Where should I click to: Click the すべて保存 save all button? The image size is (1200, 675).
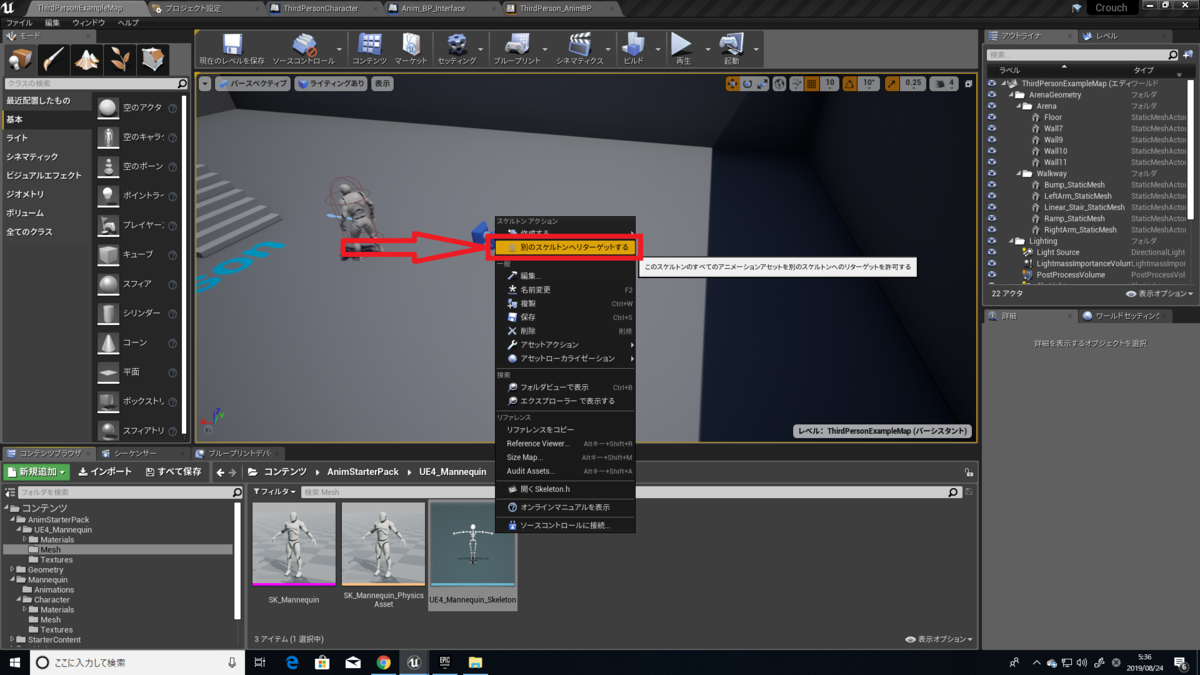click(173, 472)
